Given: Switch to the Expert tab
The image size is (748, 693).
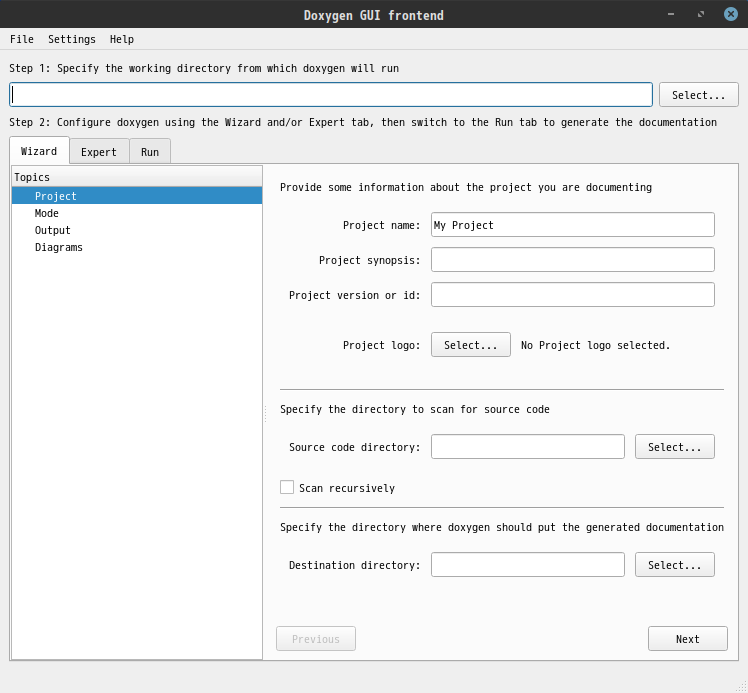Looking at the screenshot, I should pos(99,152).
